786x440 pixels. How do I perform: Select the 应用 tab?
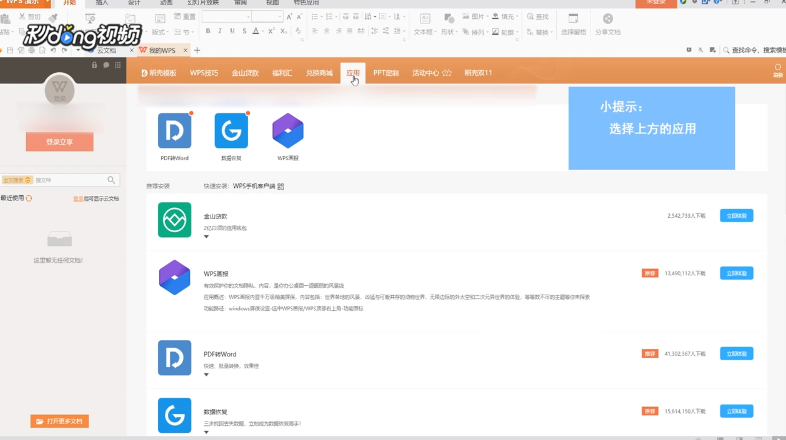[x=353, y=73]
